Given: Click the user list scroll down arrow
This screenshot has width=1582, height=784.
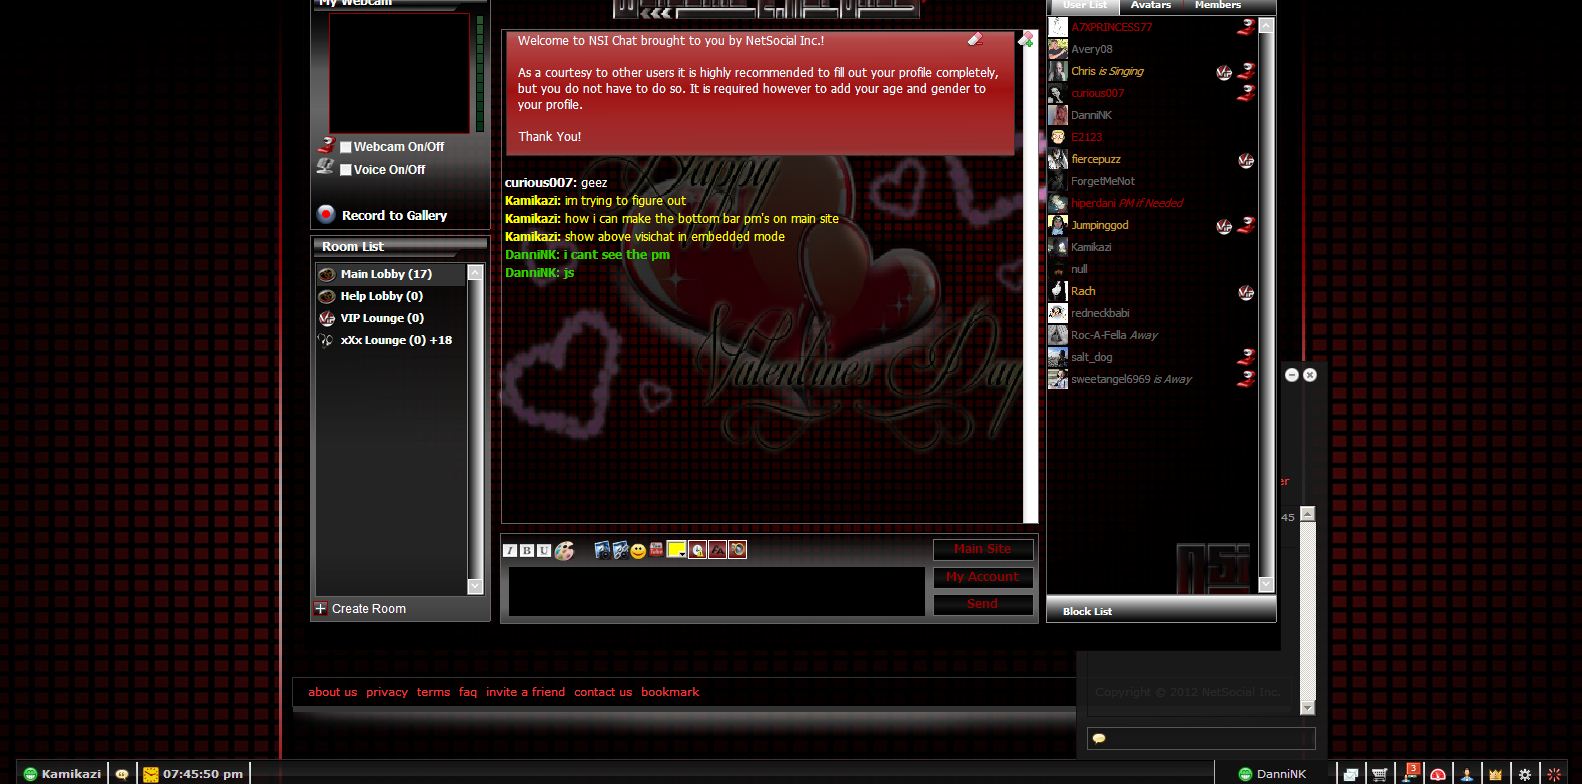Looking at the screenshot, I should [1266, 584].
